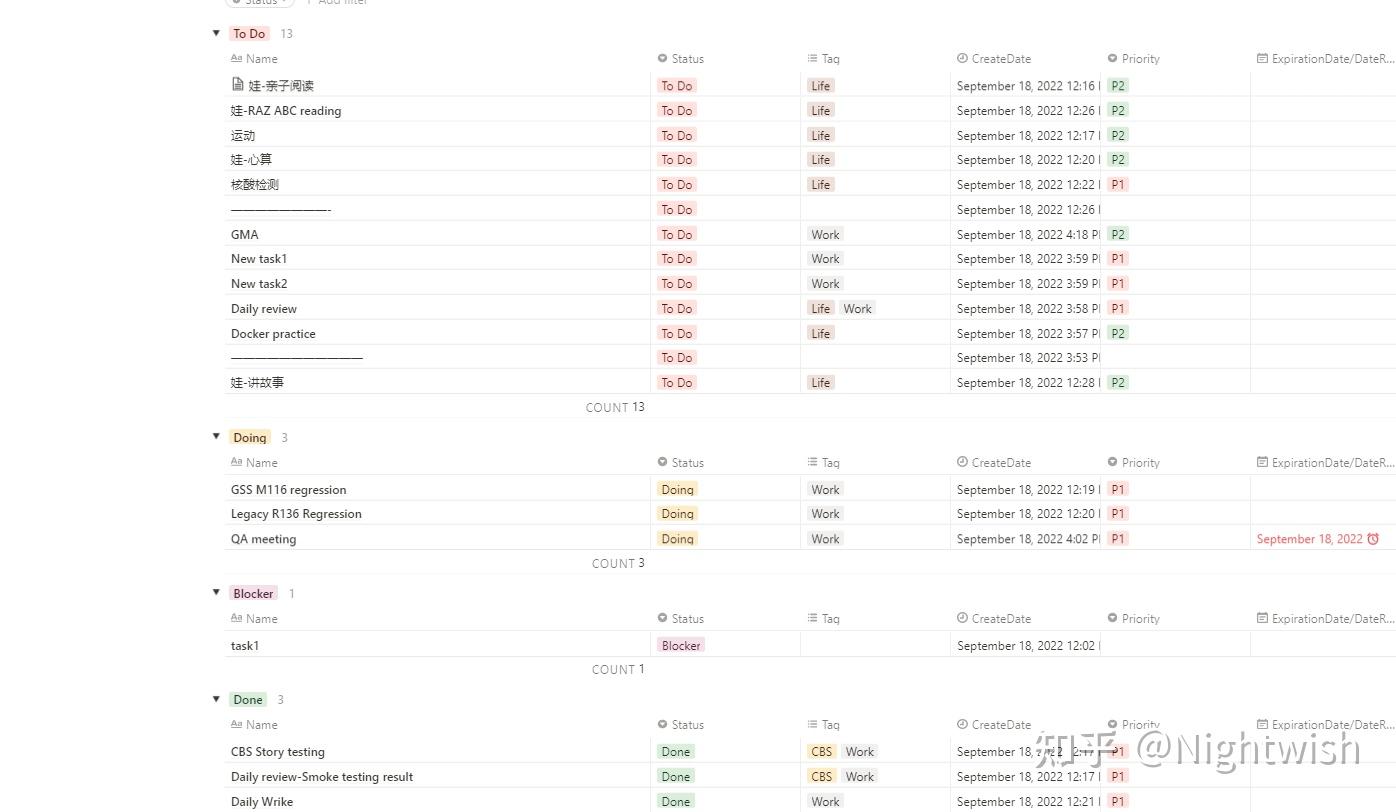Click the Doing status tag of GSS M116 regression
The height and width of the screenshot is (812, 1396).
pyautogui.click(x=677, y=490)
